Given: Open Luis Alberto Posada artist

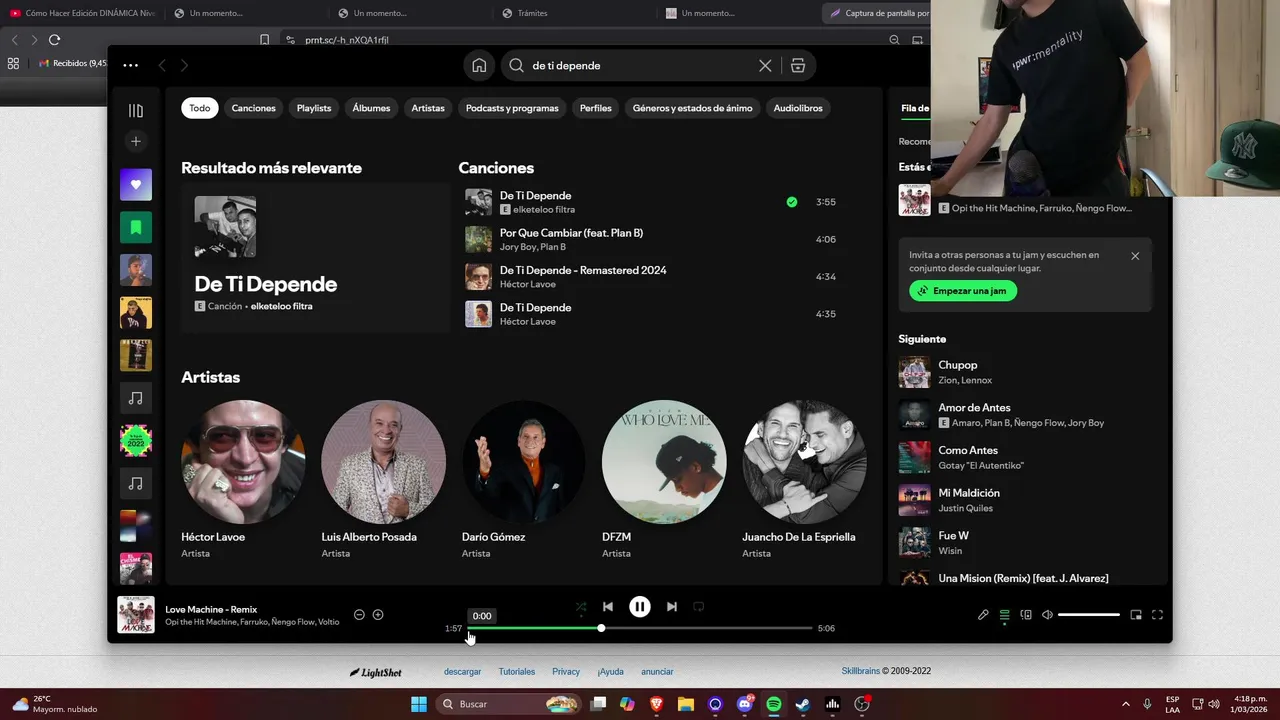Looking at the screenshot, I should (x=383, y=462).
